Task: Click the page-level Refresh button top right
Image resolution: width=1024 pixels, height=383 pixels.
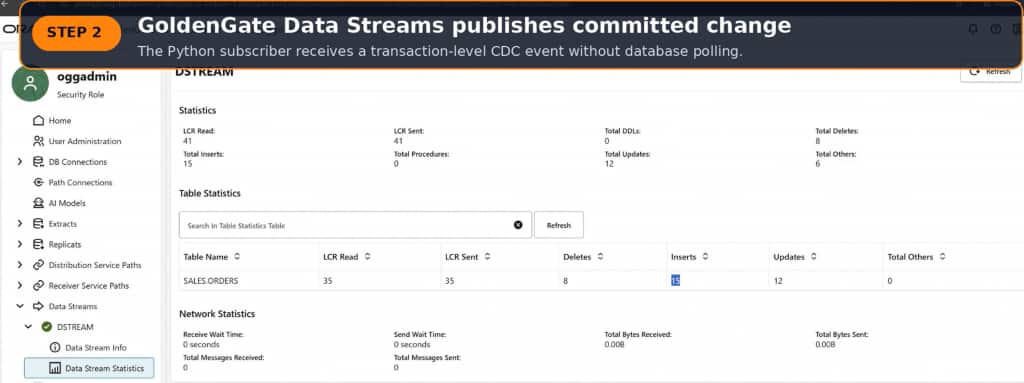Action: (991, 72)
